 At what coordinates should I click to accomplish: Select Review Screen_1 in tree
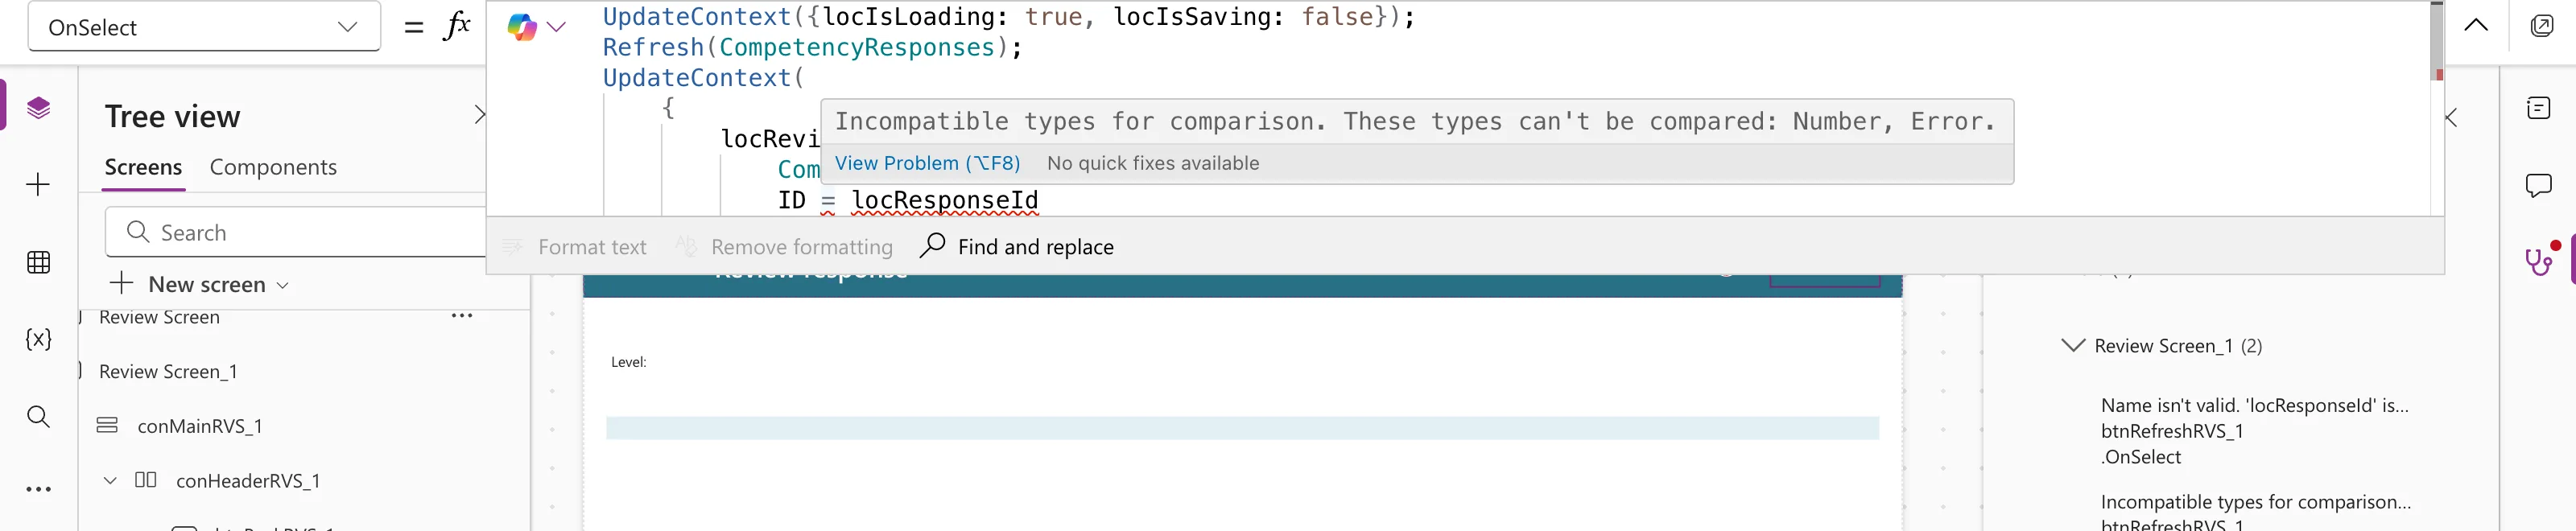pyautogui.click(x=168, y=371)
